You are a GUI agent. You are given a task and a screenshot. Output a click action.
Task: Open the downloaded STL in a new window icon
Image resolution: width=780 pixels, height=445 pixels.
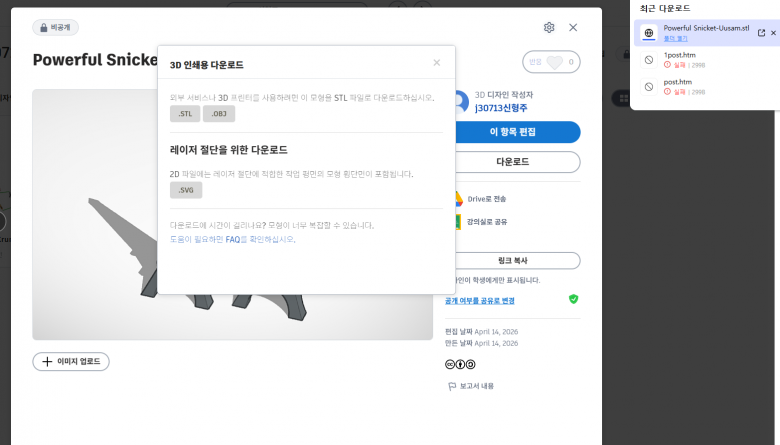(761, 33)
